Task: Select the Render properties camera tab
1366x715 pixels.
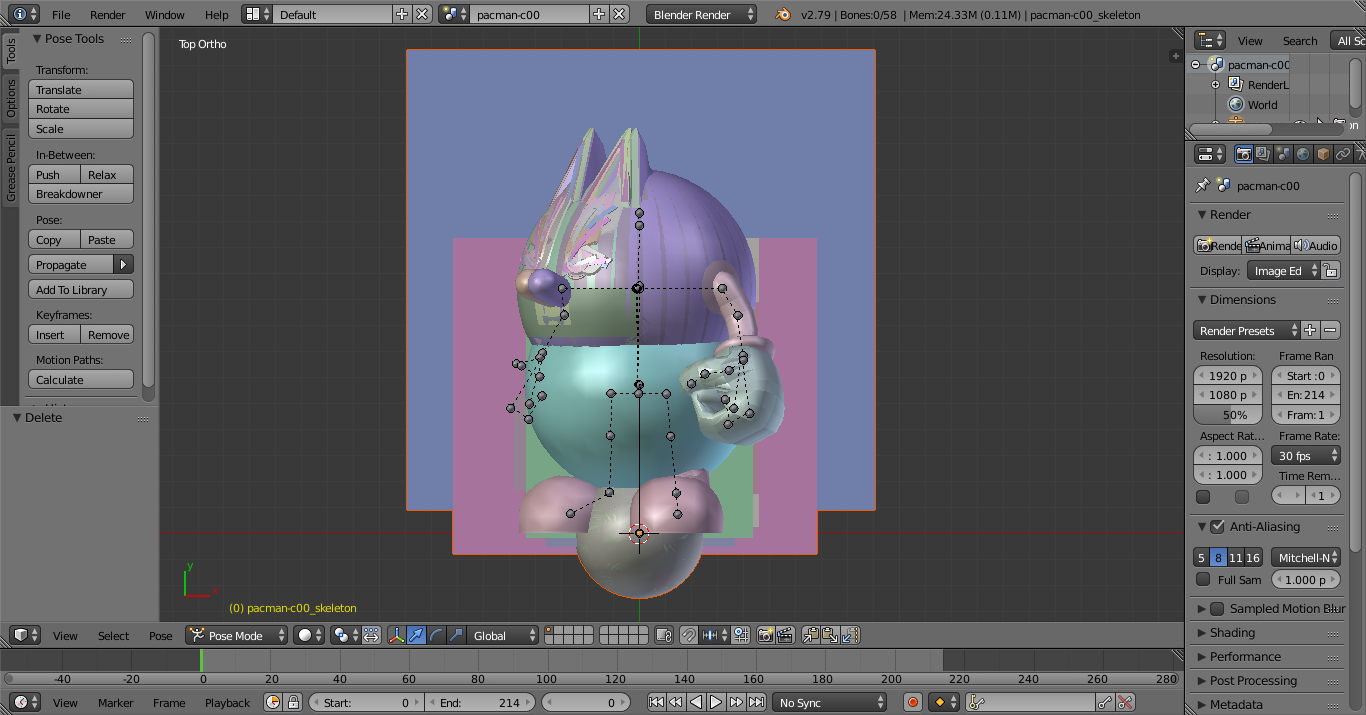Action: [1243, 154]
